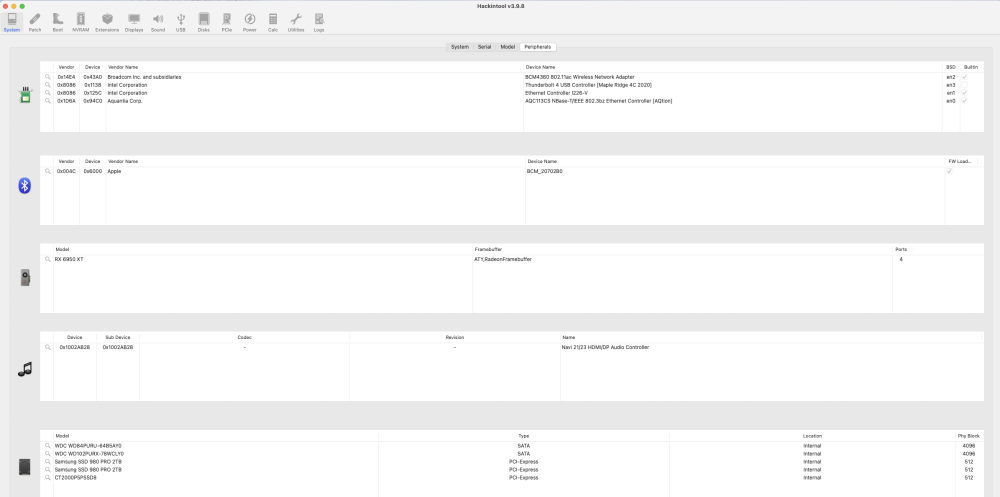Click magnifier icon for WDC WD102PURX drive

point(47,454)
